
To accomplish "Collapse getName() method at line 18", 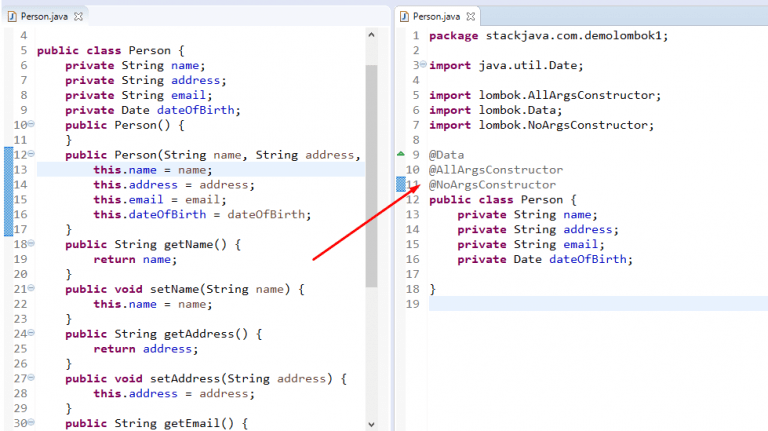I will coord(31,243).
